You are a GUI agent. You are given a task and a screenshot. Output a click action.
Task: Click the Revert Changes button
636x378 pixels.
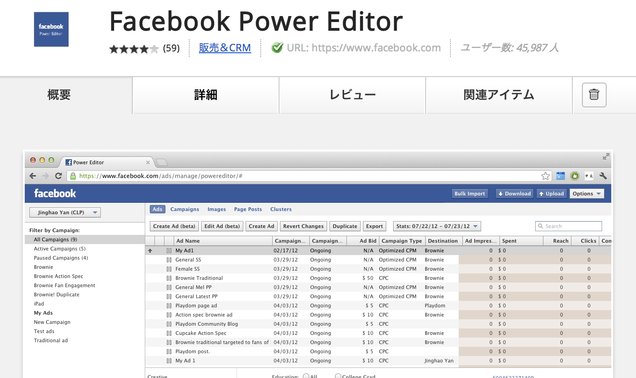pos(303,226)
